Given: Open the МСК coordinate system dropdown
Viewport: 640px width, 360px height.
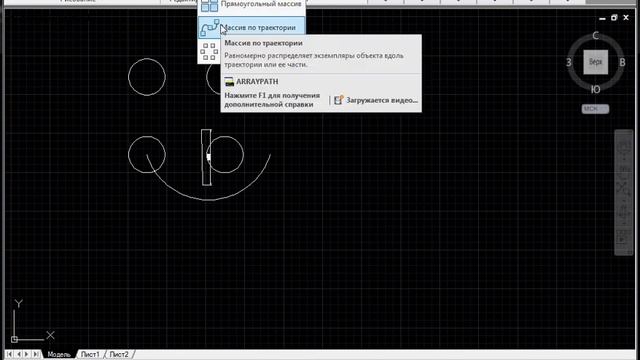Looking at the screenshot, I should [x=595, y=109].
